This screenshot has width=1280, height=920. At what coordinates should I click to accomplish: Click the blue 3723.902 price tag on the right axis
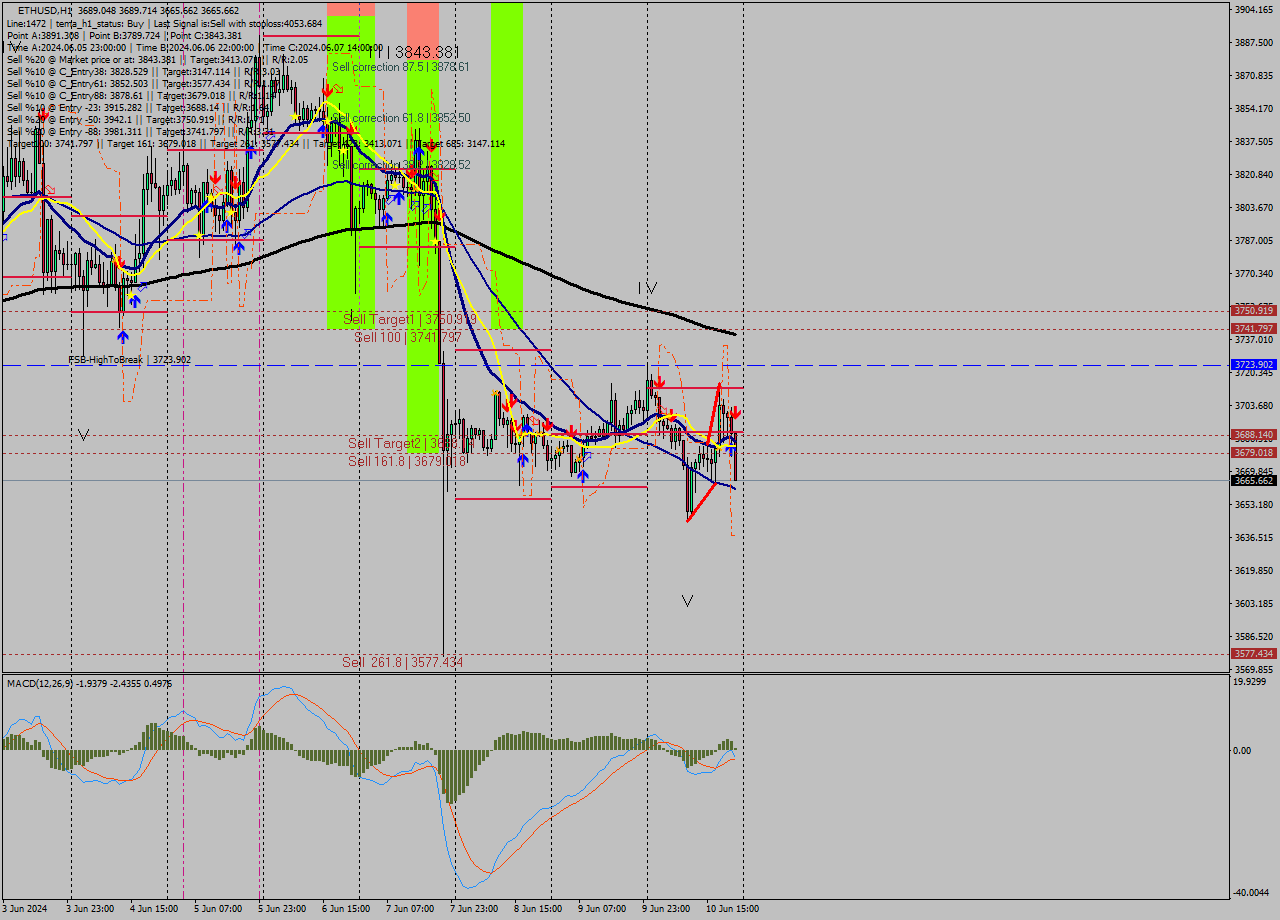1252,364
